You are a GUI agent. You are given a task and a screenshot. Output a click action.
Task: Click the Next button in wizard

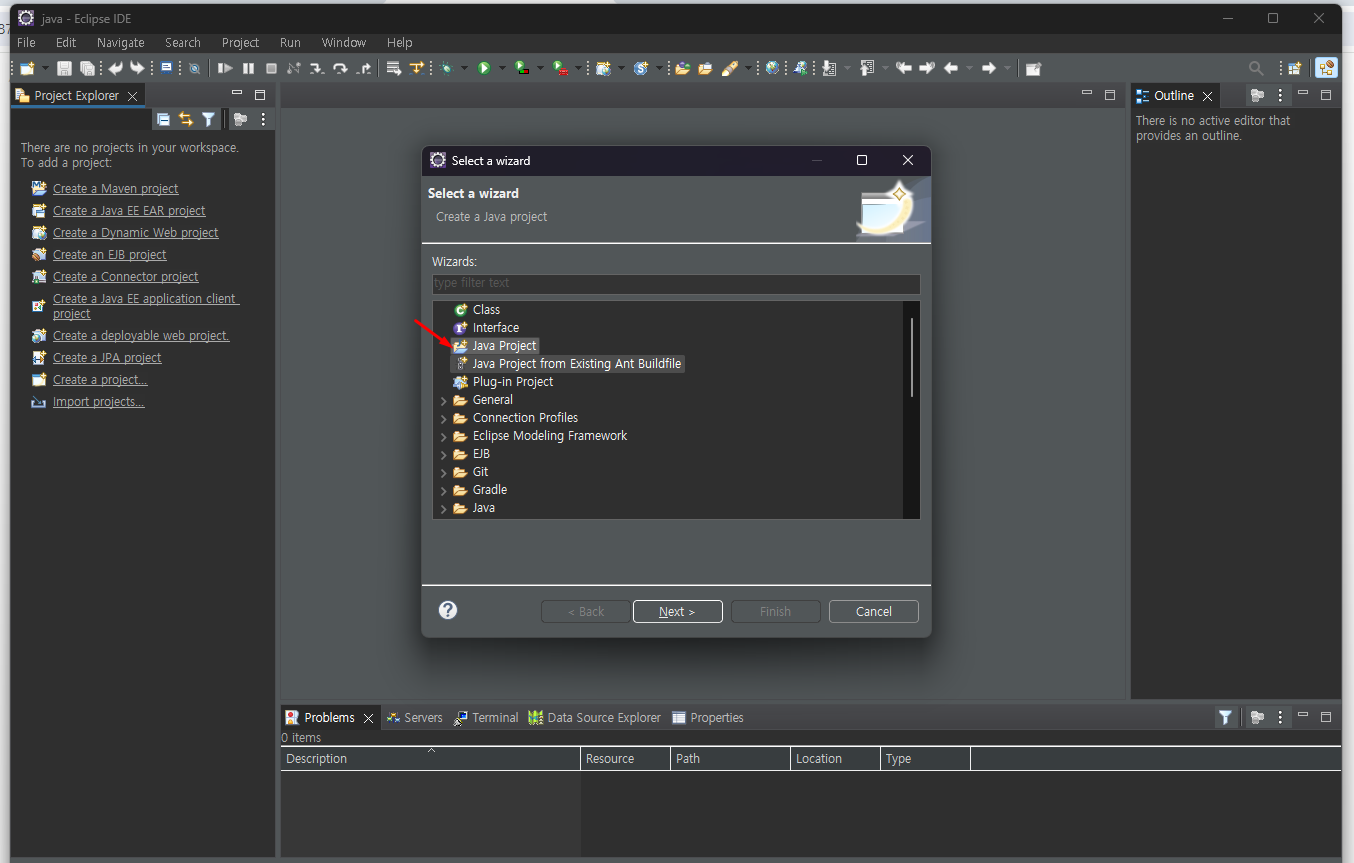pyautogui.click(x=677, y=611)
